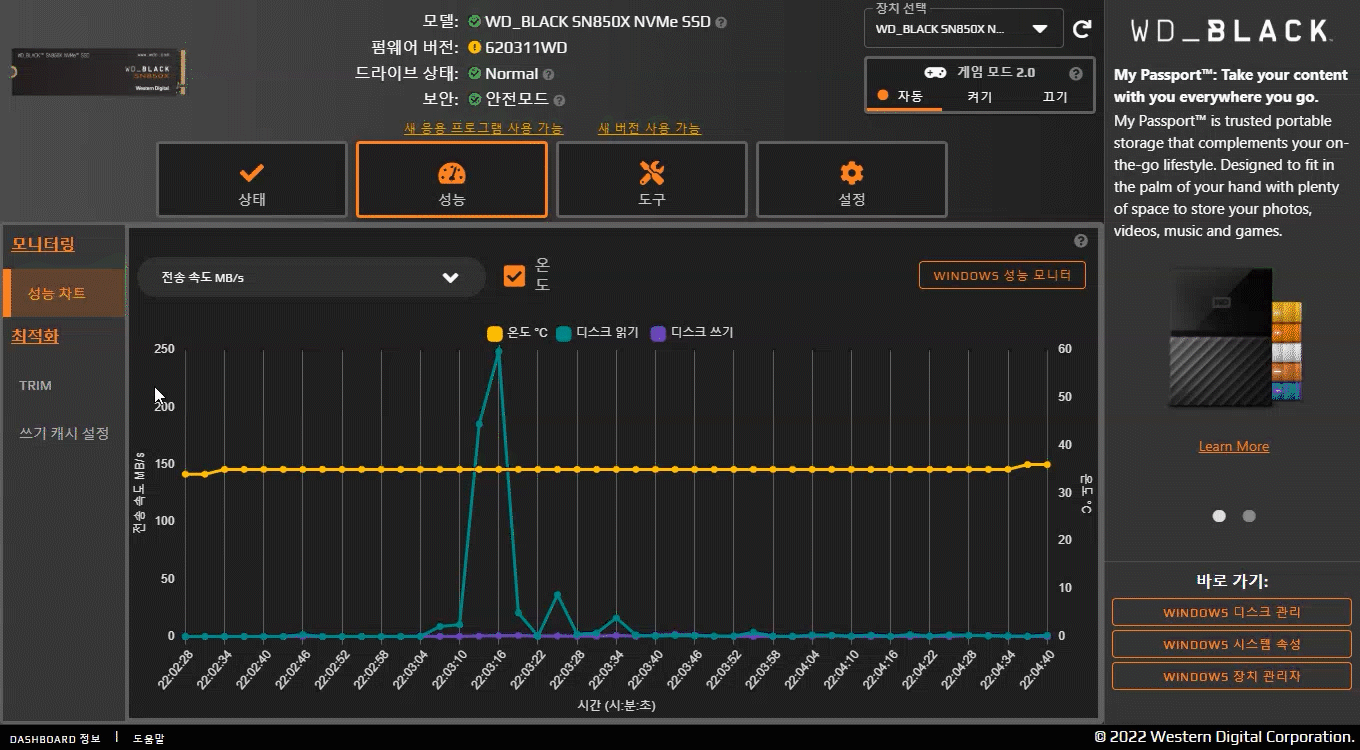Click the game controller icon

click(936, 73)
